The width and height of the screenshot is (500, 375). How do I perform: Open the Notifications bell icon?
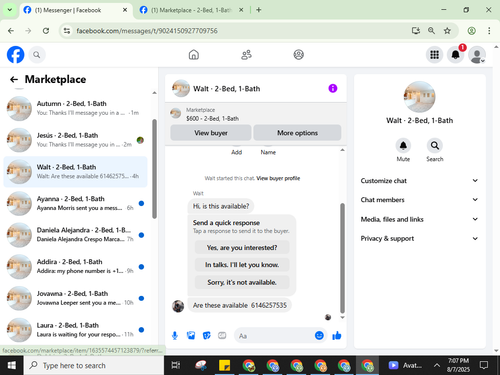click(455, 55)
